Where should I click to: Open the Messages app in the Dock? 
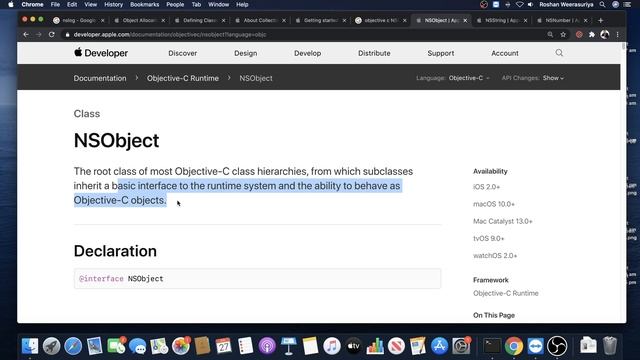tap(138, 346)
